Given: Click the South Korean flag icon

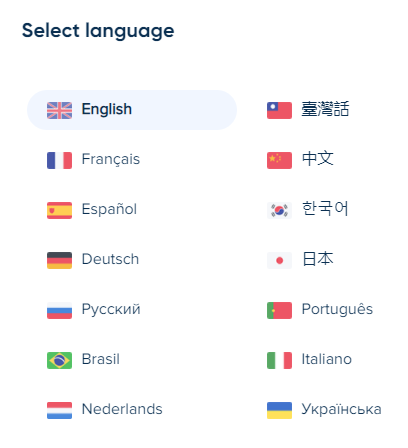Looking at the screenshot, I should [x=279, y=210].
